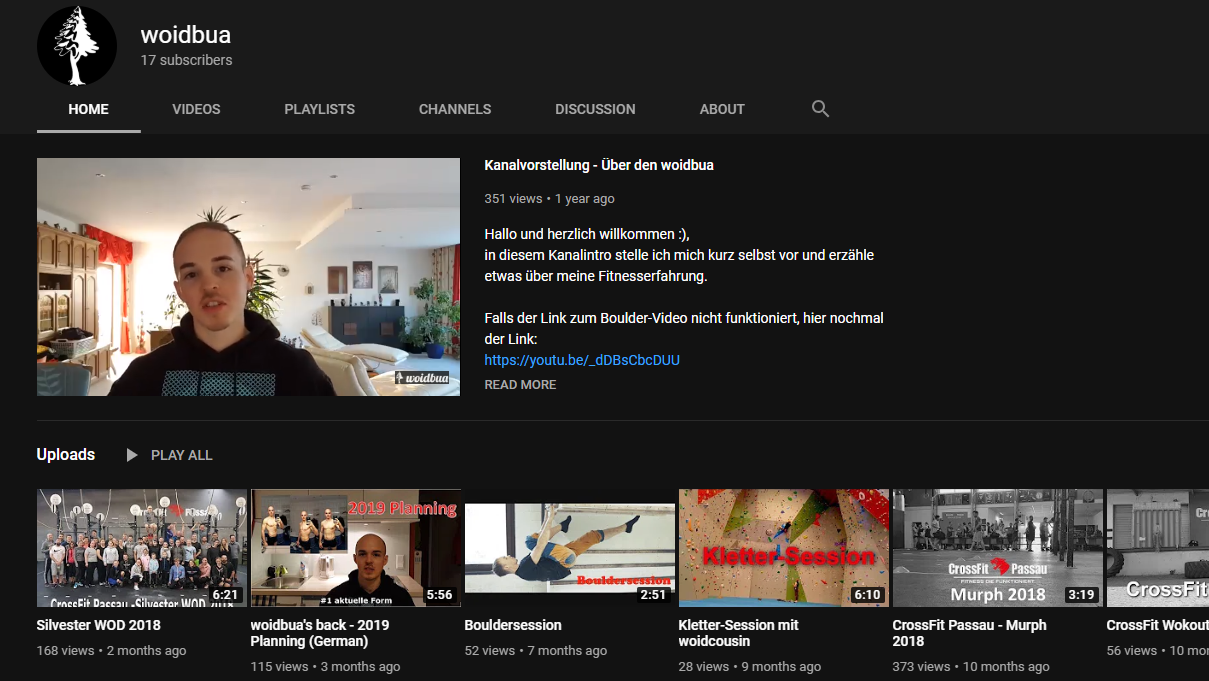Expand description with READ MORE
The width and height of the screenshot is (1209, 681).
(520, 385)
